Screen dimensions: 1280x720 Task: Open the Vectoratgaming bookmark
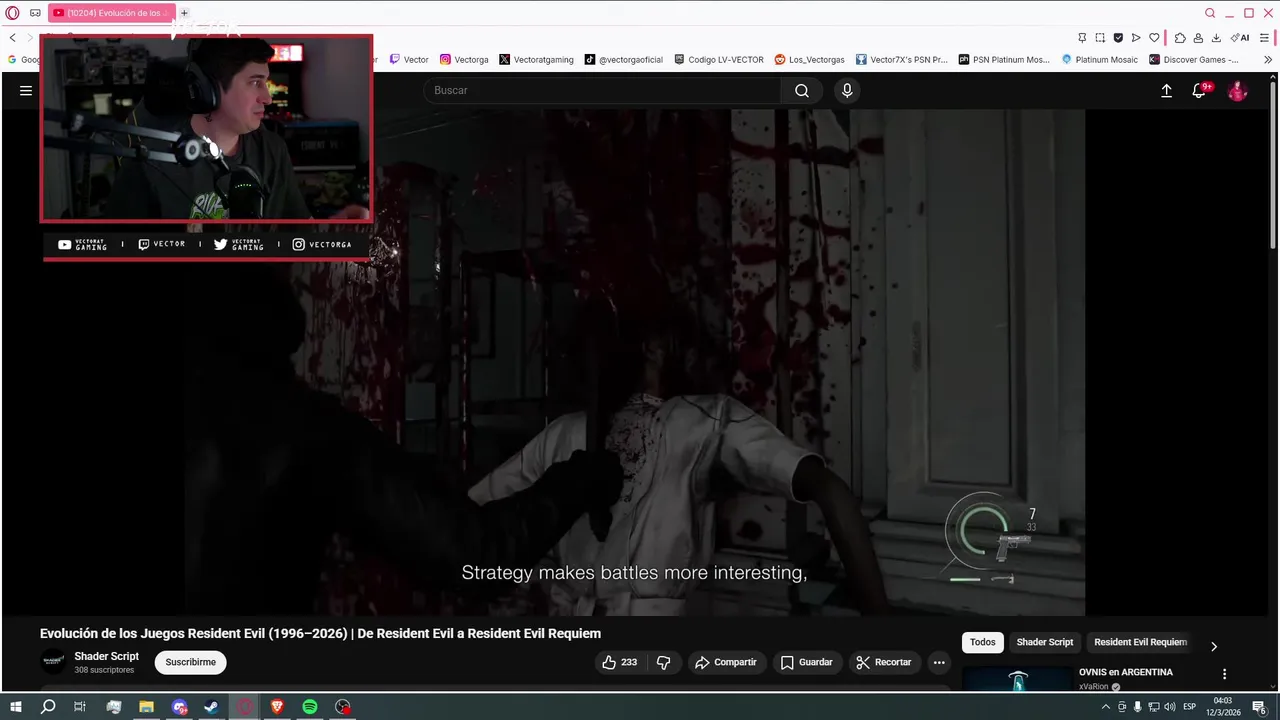(536, 60)
